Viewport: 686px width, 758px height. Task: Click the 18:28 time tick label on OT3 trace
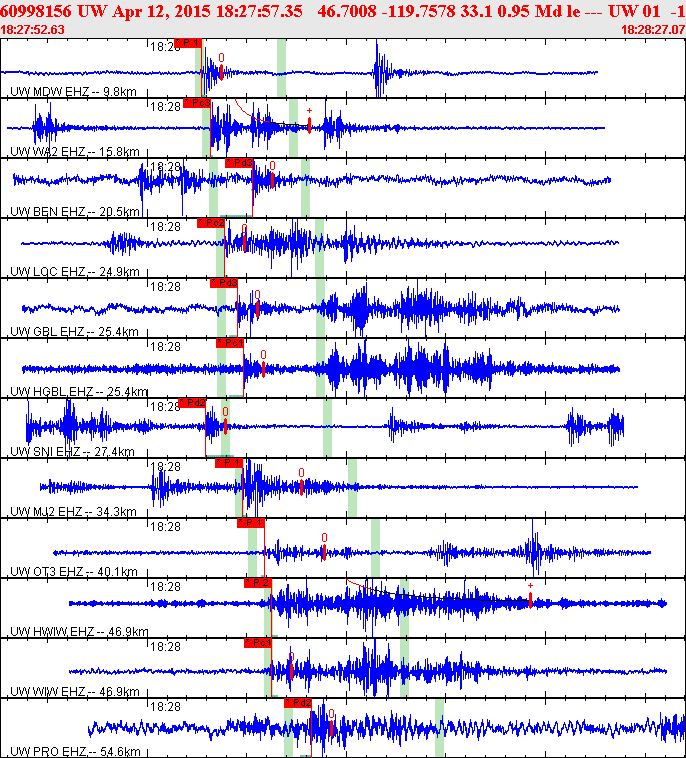point(165,526)
